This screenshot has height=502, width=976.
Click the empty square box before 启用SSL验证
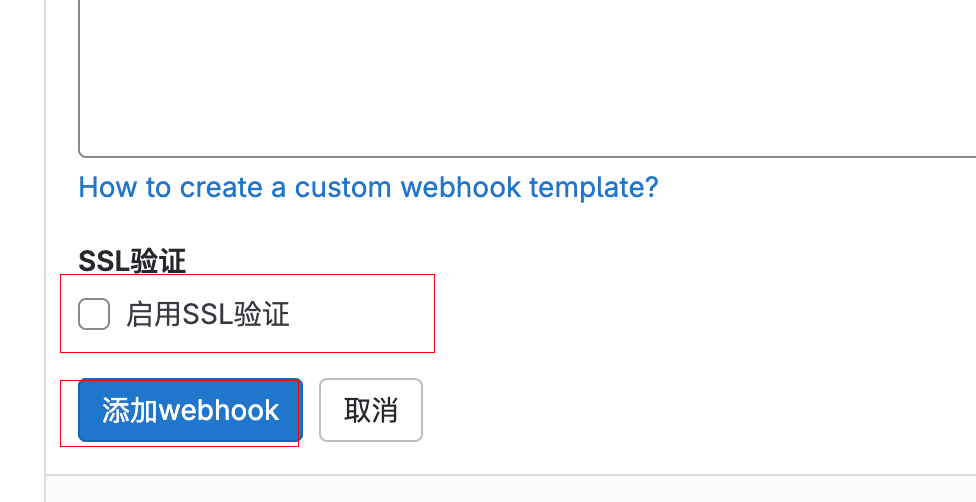pyautogui.click(x=94, y=315)
